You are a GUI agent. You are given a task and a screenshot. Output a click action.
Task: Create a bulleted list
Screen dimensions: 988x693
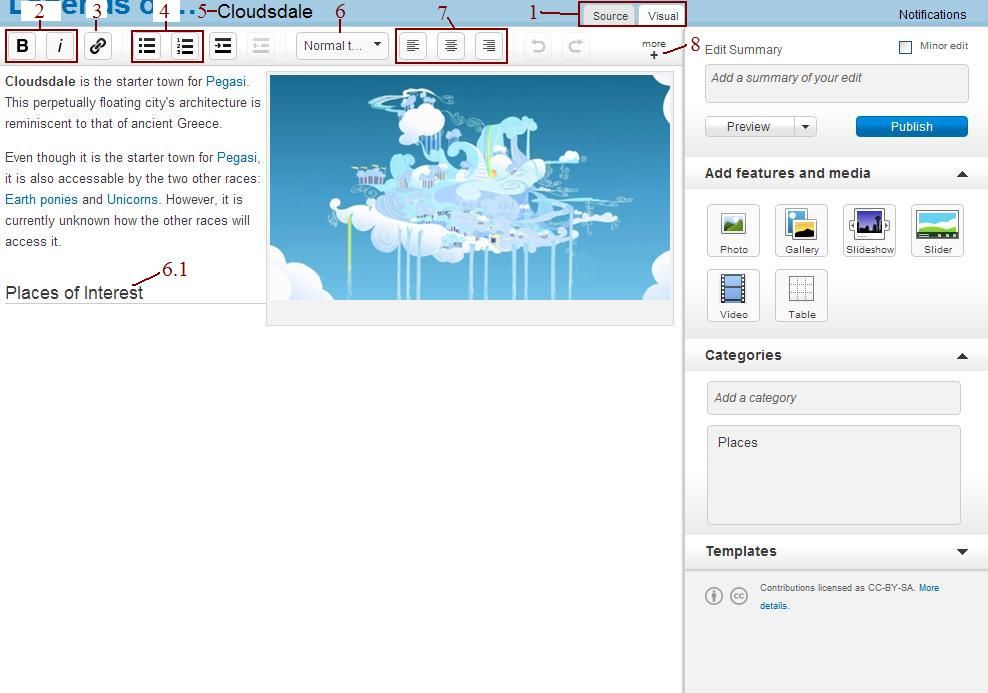click(x=147, y=46)
